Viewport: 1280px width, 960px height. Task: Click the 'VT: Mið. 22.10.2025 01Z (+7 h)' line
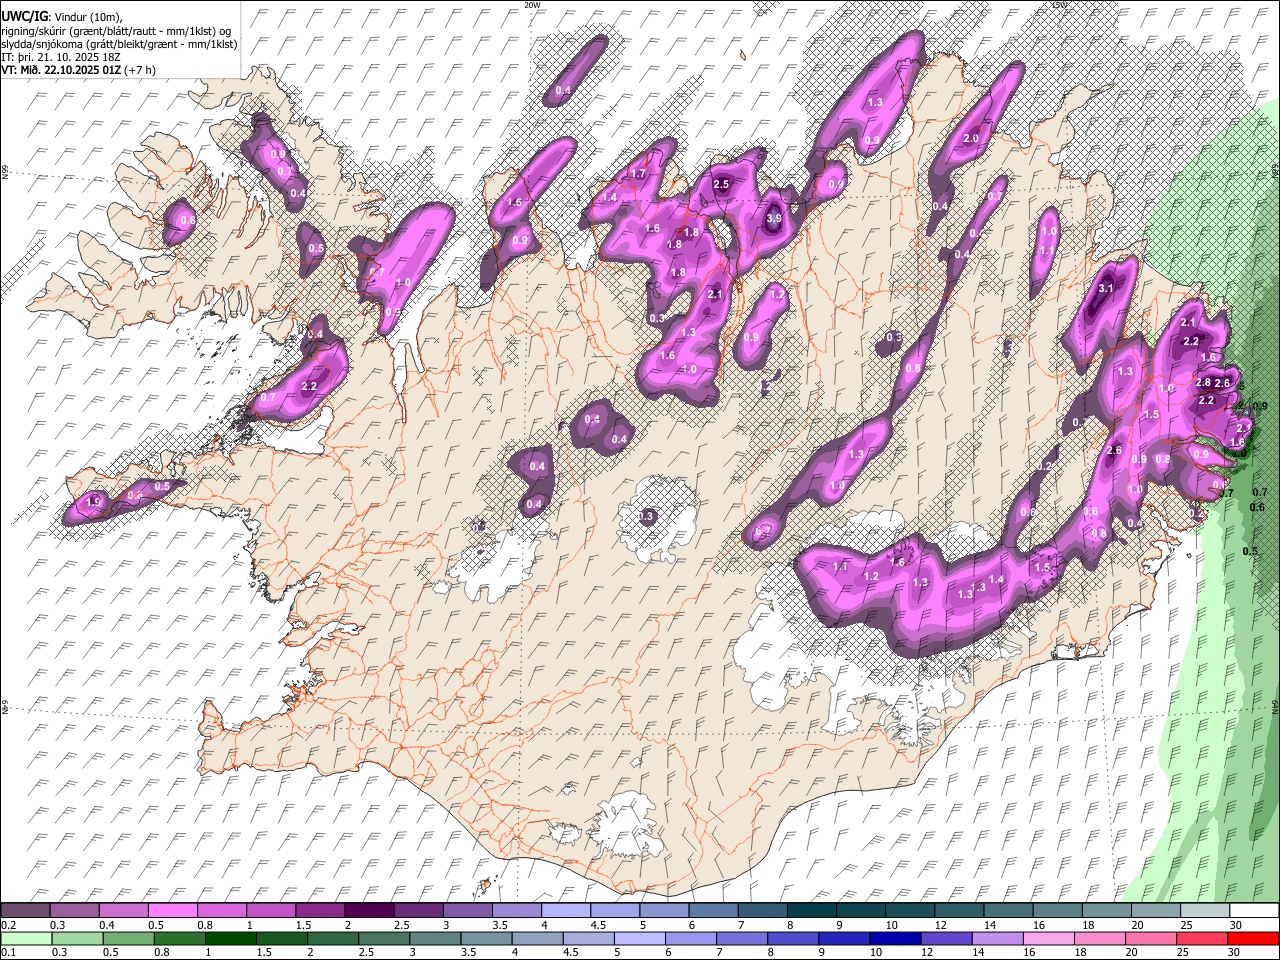point(79,71)
